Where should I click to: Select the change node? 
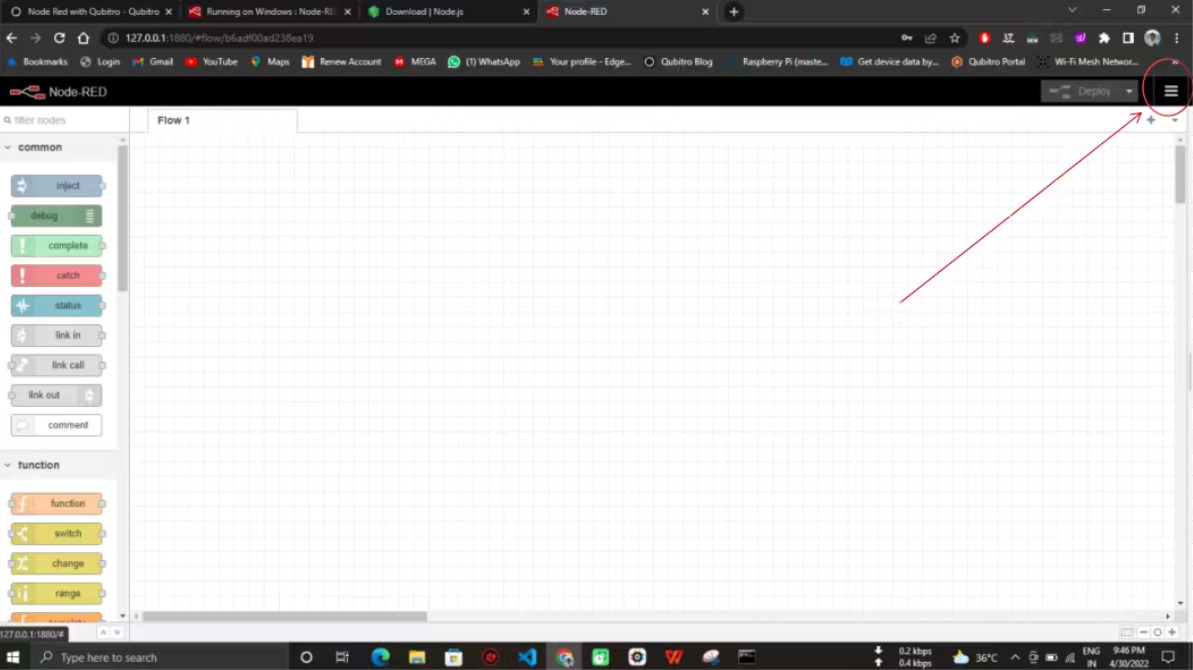pos(57,564)
